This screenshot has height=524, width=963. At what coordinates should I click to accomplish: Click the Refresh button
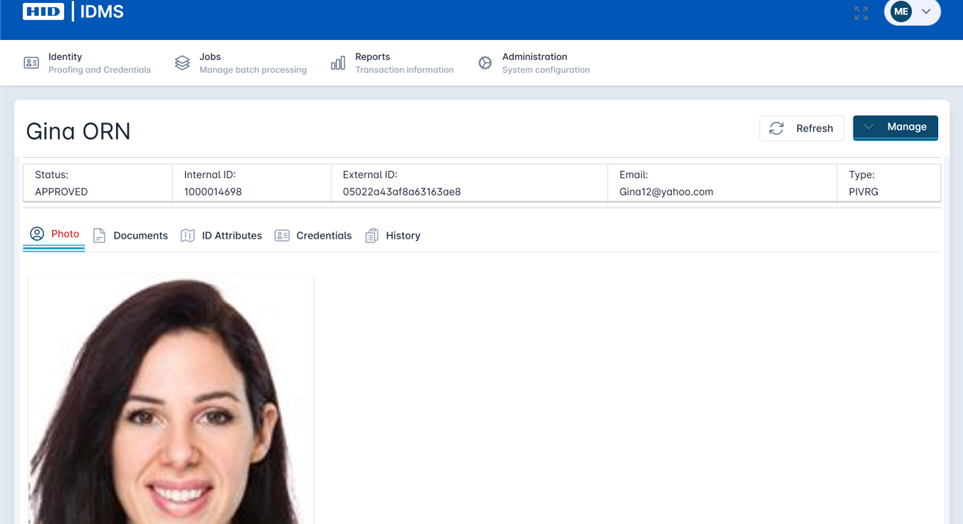[801, 128]
